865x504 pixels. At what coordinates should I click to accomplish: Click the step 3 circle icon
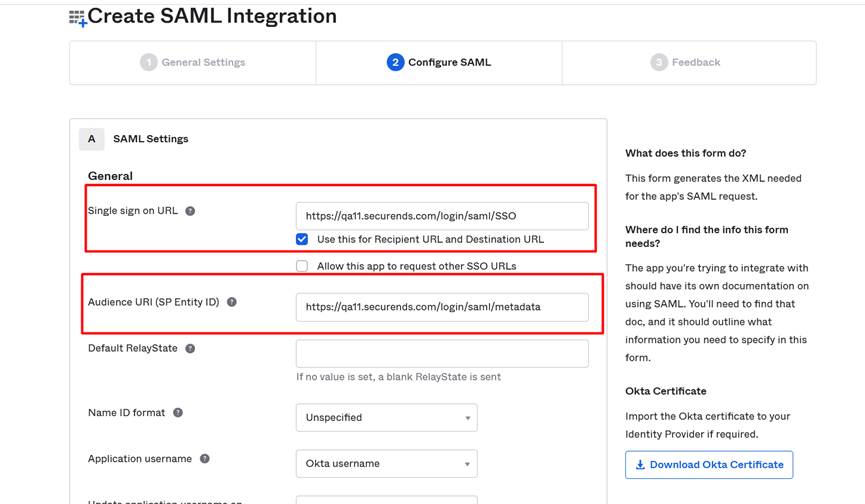pos(659,62)
